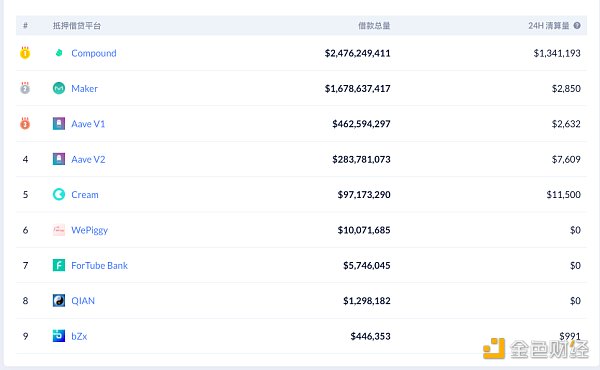Click the help icon beside 24H清算量
The width and height of the screenshot is (600, 370).
[577, 25]
